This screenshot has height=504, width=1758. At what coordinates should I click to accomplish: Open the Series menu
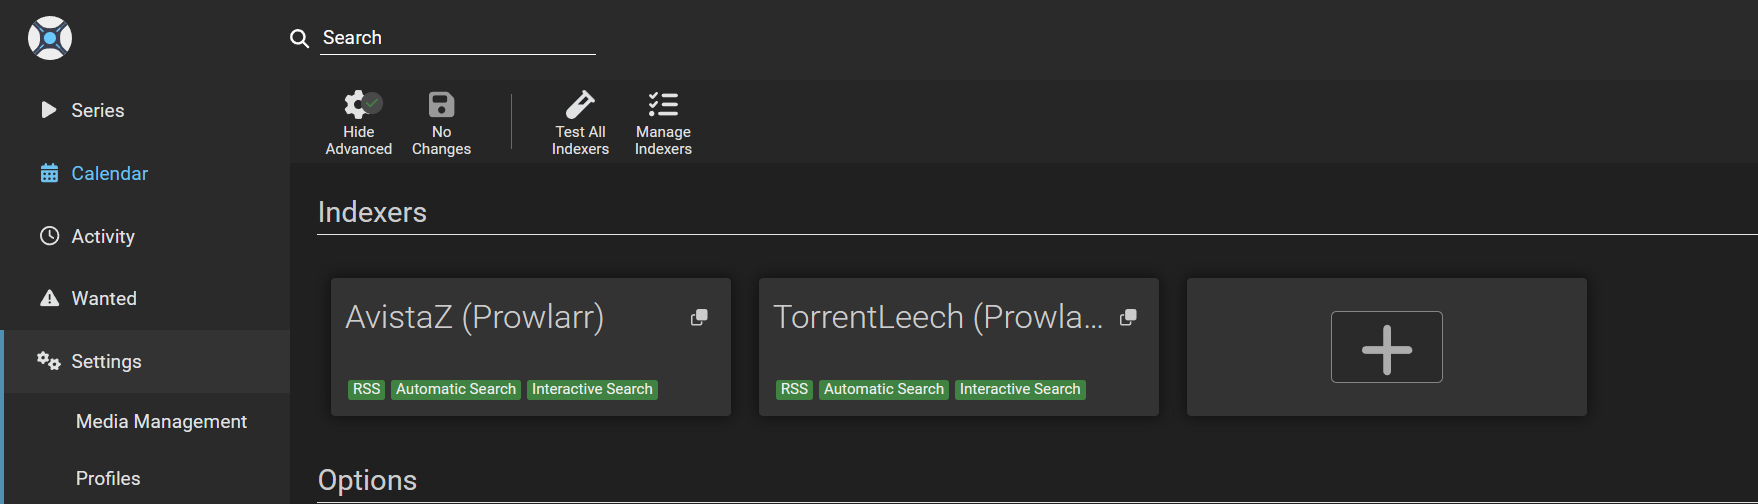click(x=97, y=111)
